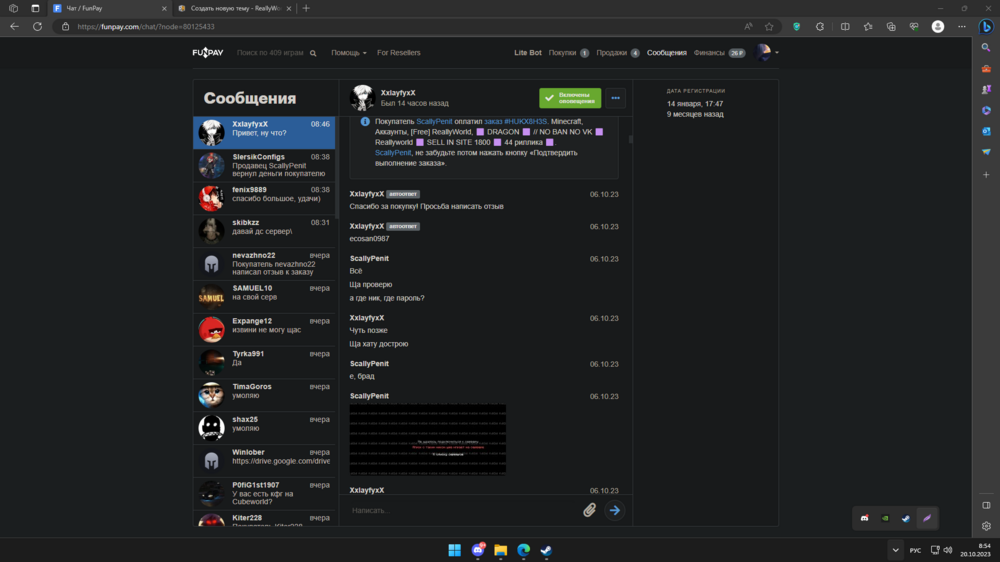Select the P0fiG1st1907 conversation
Image resolution: width=1000 pixels, height=562 pixels.
264,494
